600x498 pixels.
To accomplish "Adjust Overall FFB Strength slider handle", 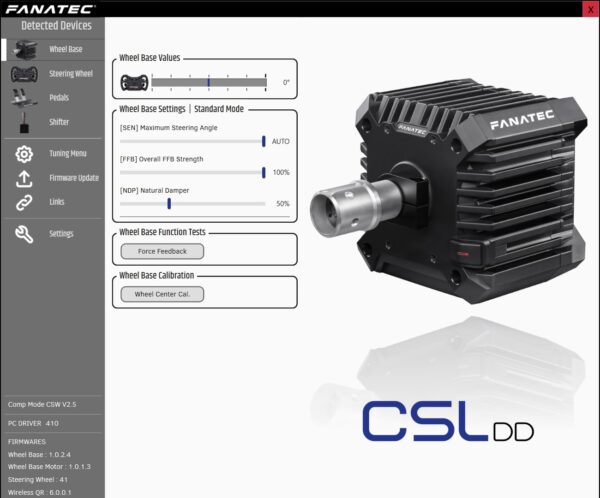I will tap(263, 172).
